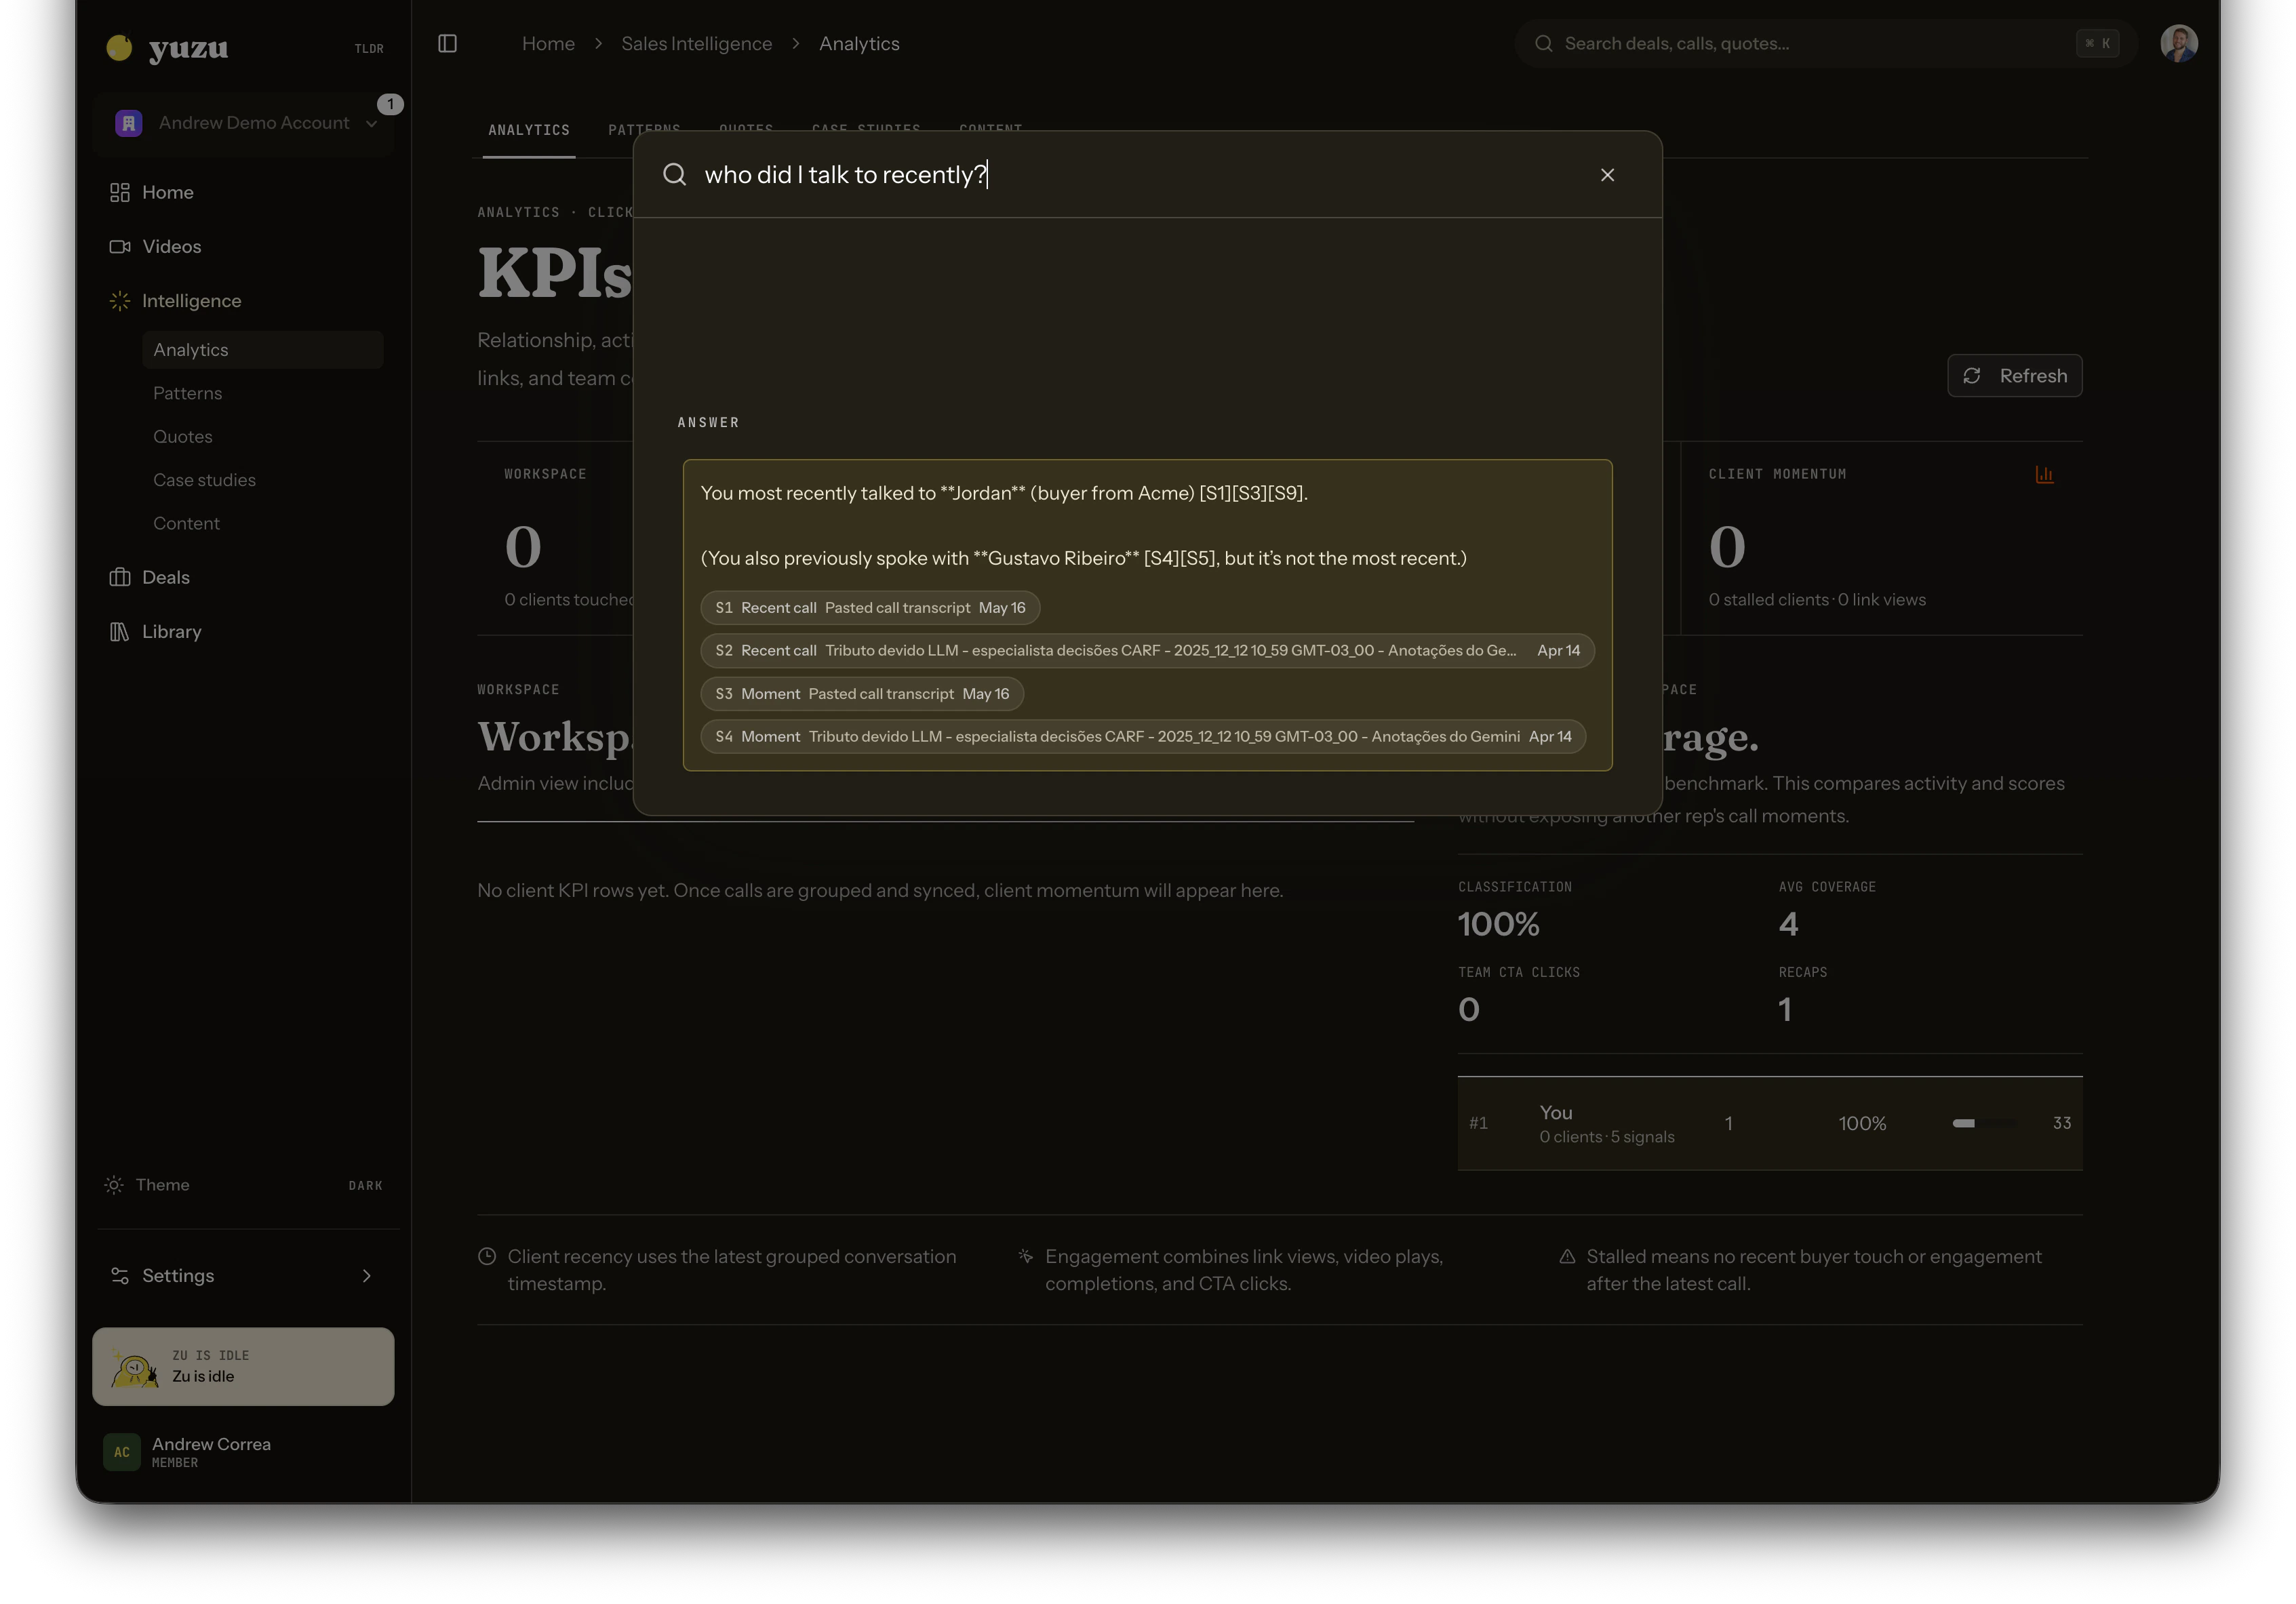Select the Case studies sidebar item

[263, 479]
